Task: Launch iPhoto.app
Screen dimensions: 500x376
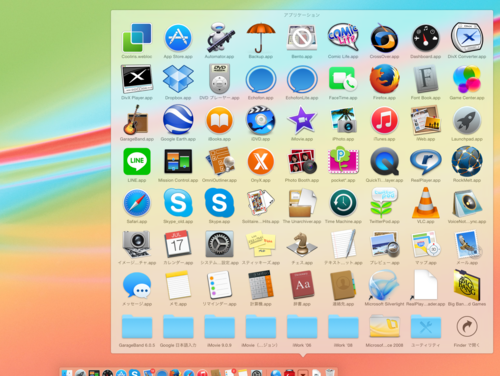Action: pyautogui.click(x=343, y=120)
